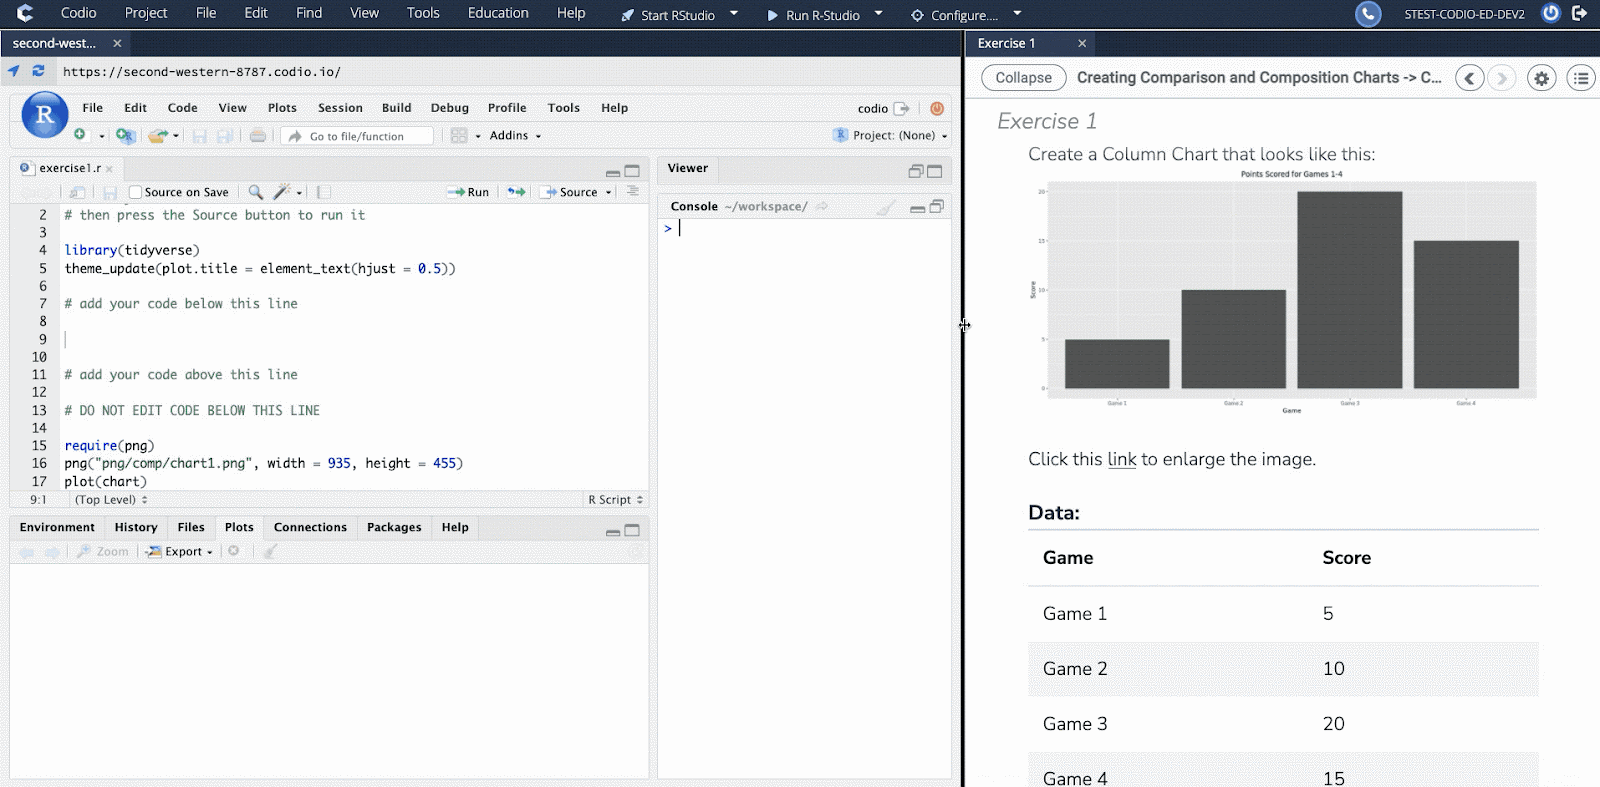Click the "# add your code below this line" comment

click(181, 303)
